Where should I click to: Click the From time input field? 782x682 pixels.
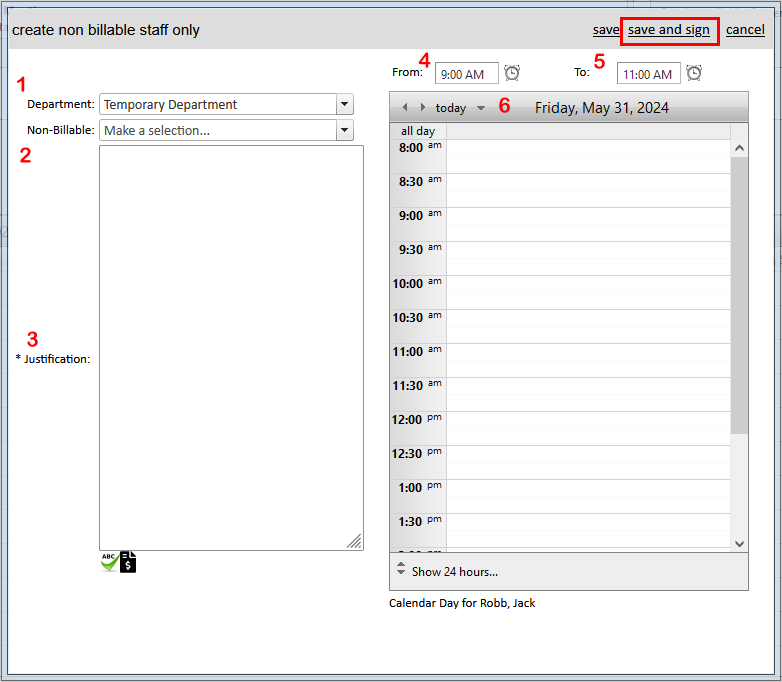pos(466,74)
